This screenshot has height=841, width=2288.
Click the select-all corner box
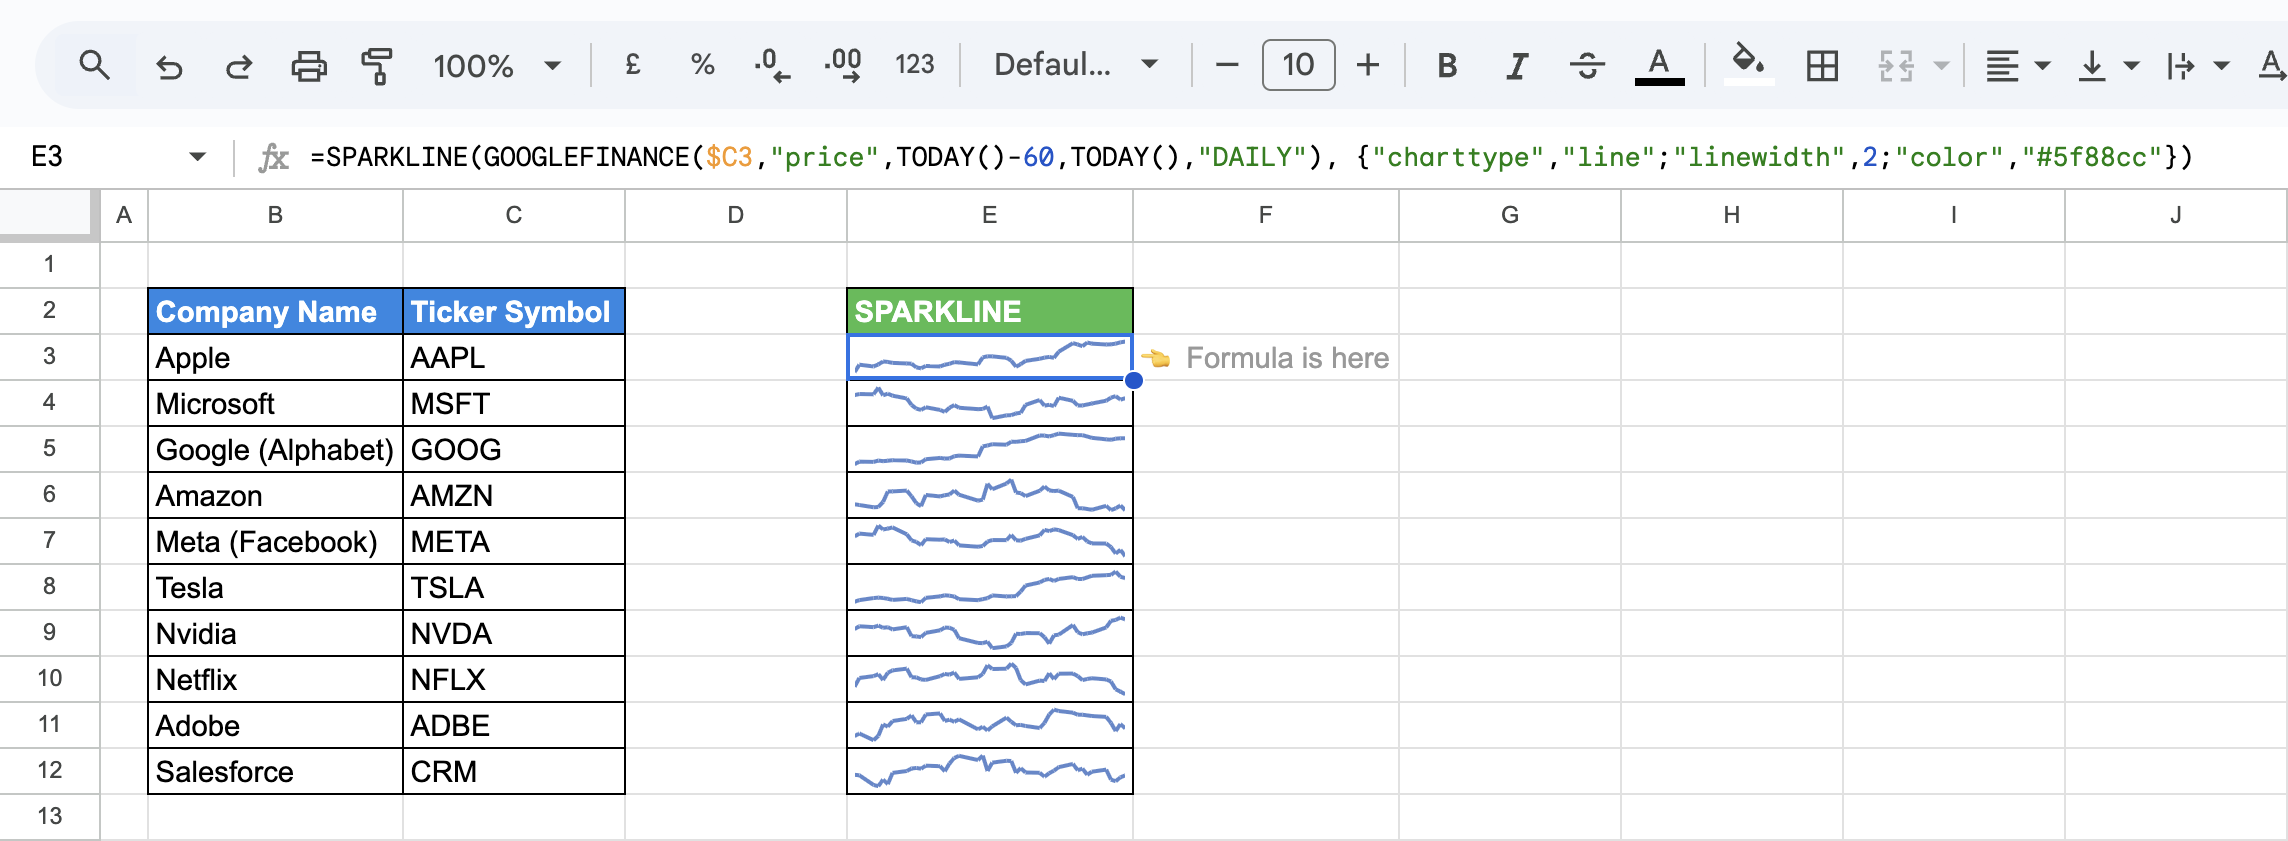49,214
